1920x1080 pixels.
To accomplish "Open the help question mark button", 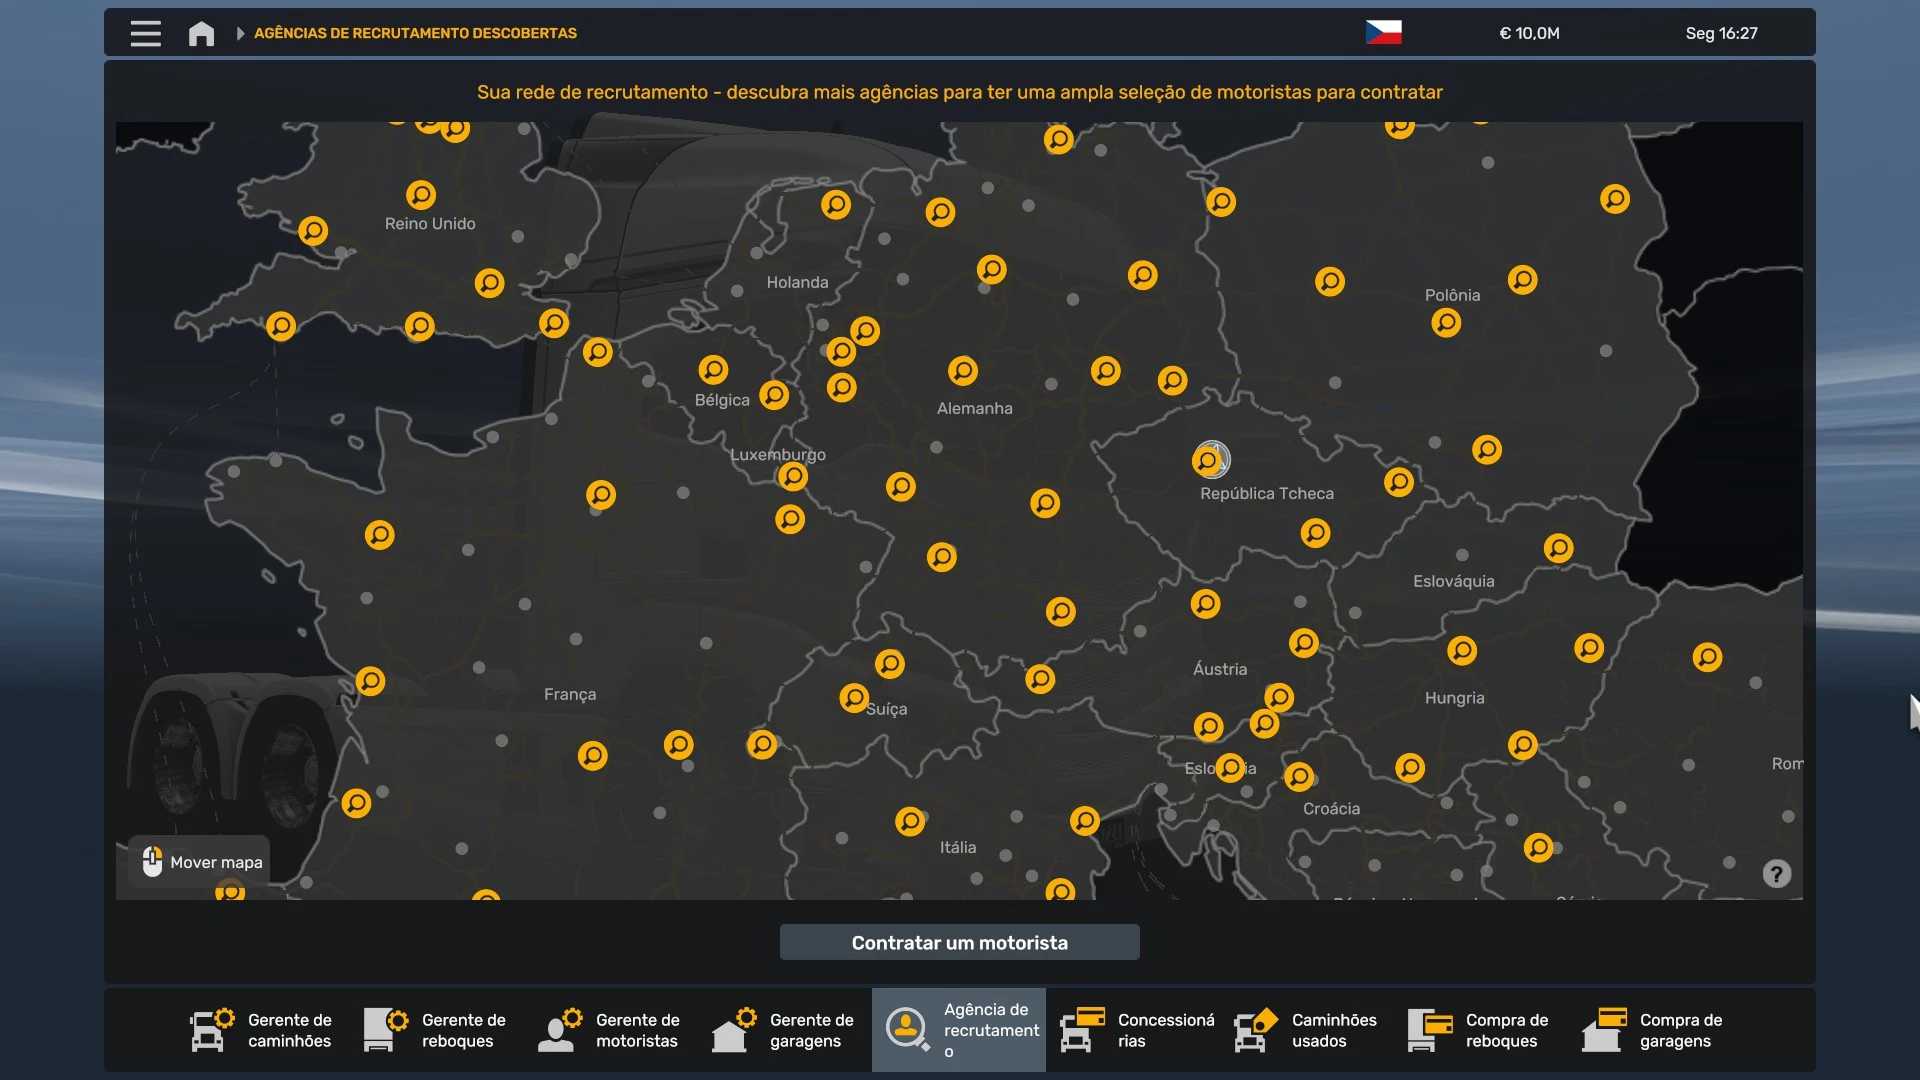I will click(x=1776, y=874).
